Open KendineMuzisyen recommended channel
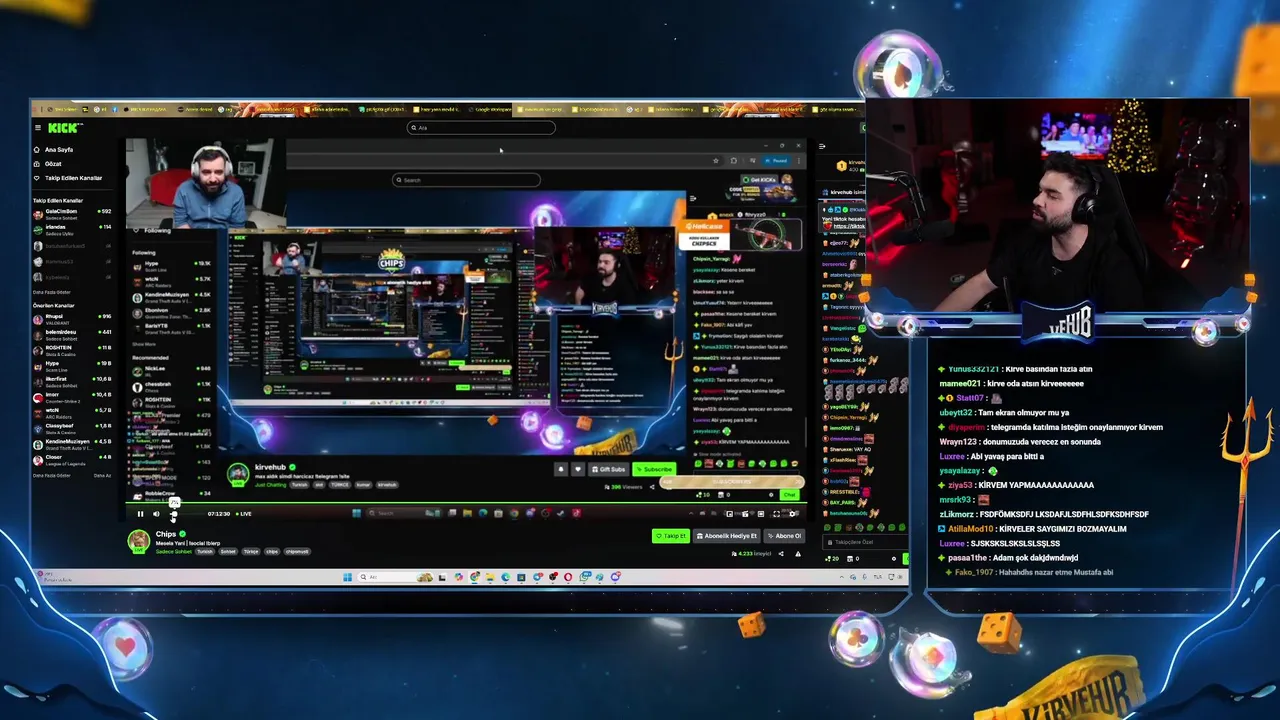Image resolution: width=1280 pixels, height=720 pixels. 72,443
